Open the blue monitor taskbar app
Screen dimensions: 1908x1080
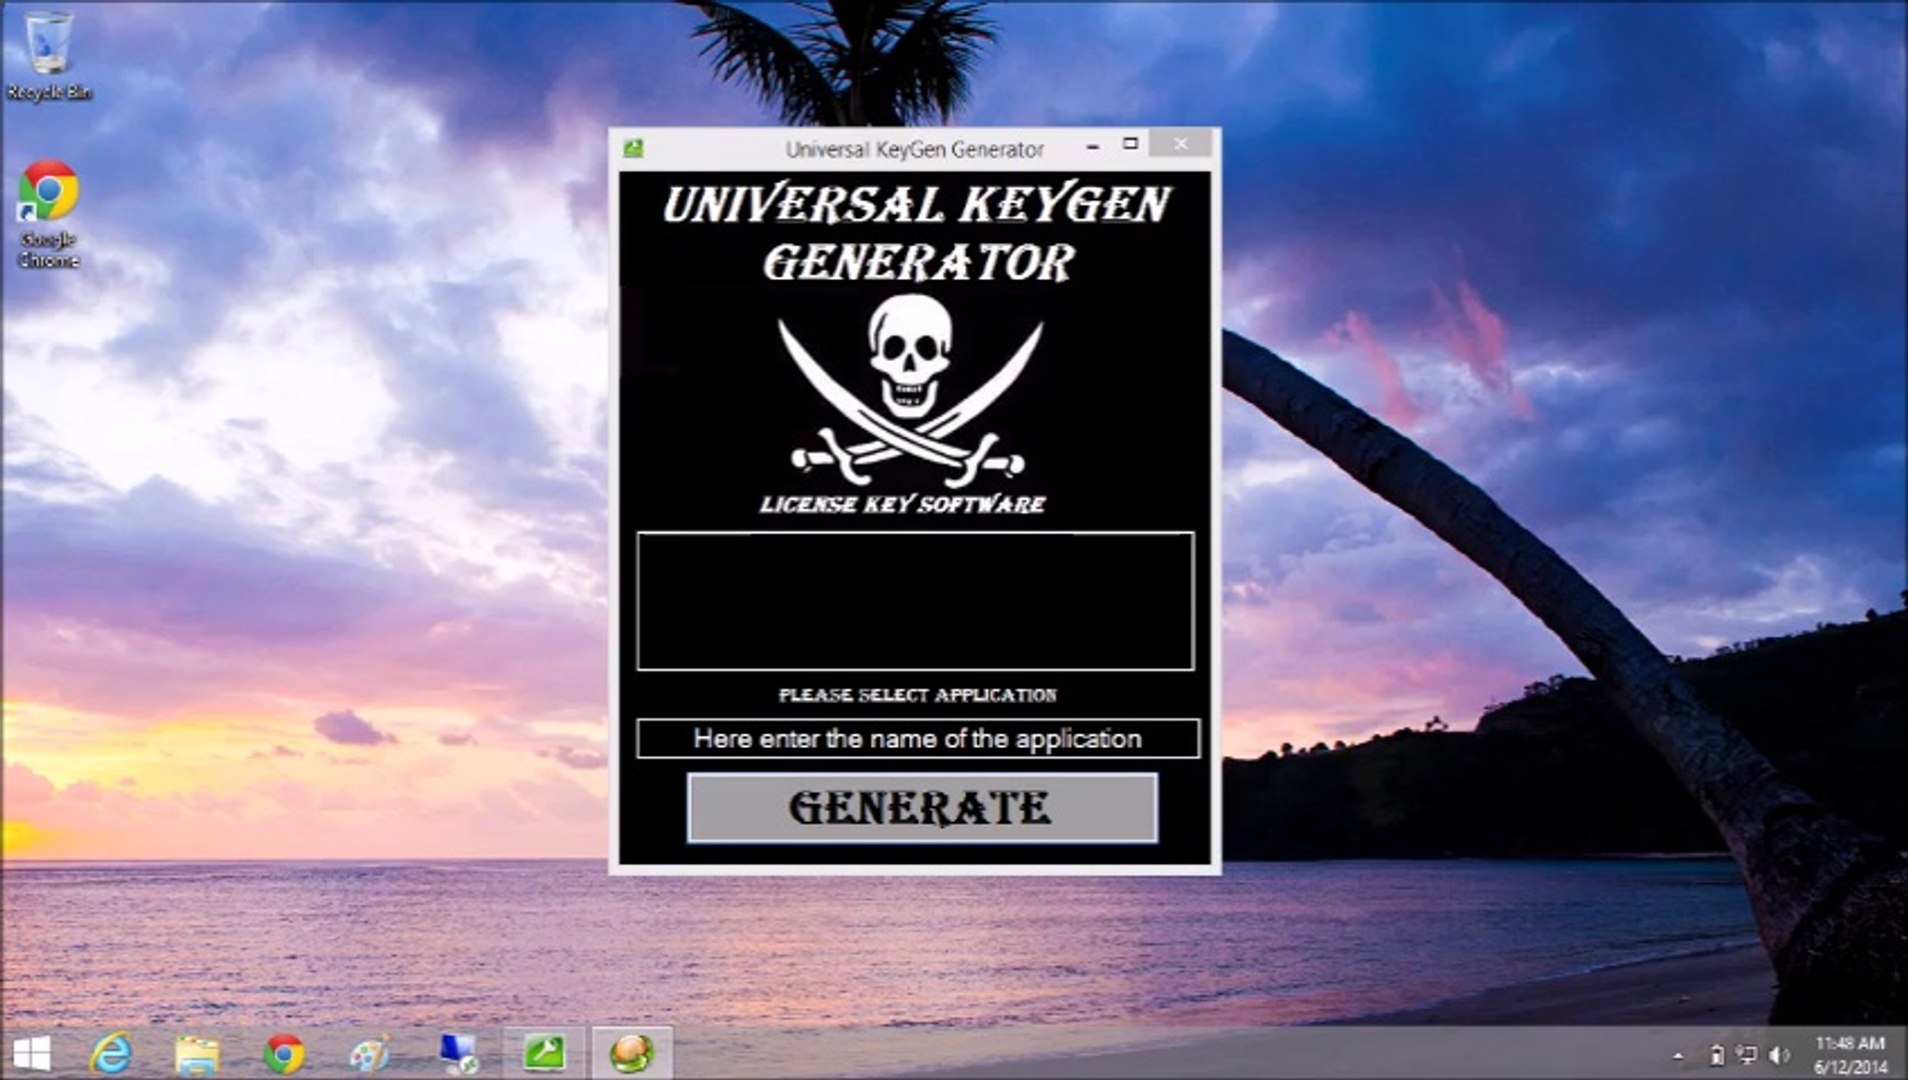click(x=458, y=1054)
